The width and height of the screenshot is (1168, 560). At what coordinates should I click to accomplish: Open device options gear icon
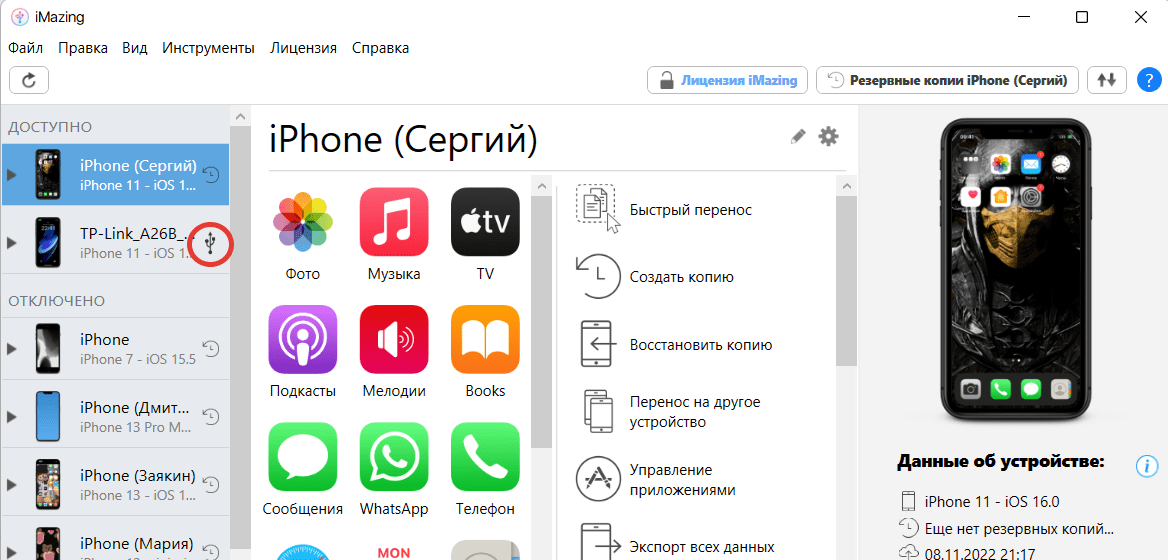pos(828,136)
